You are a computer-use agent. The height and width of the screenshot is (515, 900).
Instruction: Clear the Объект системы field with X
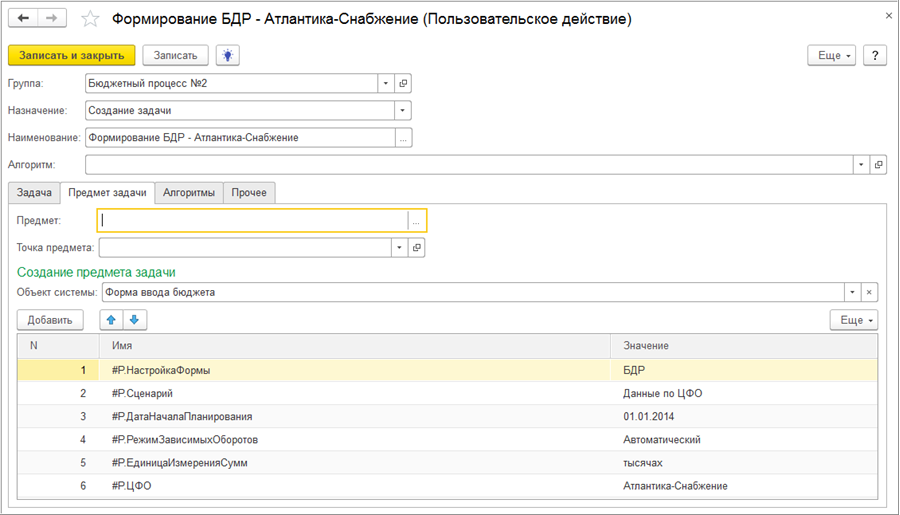869,293
